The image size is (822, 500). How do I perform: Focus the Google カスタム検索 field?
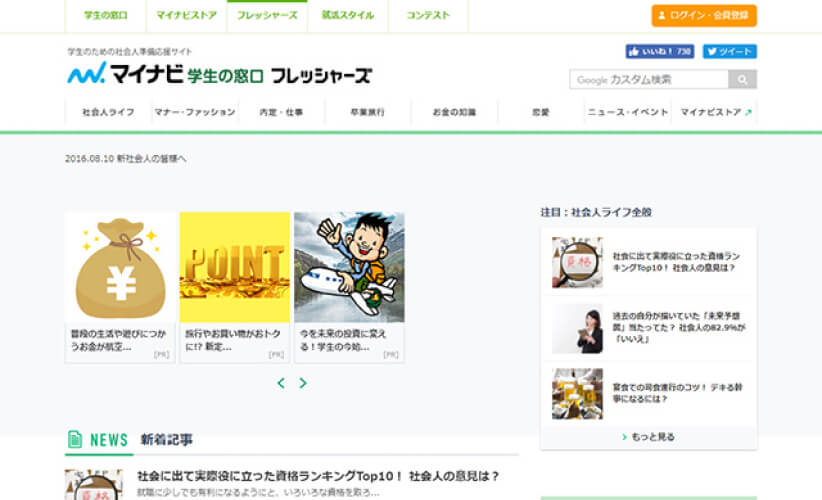tap(649, 80)
